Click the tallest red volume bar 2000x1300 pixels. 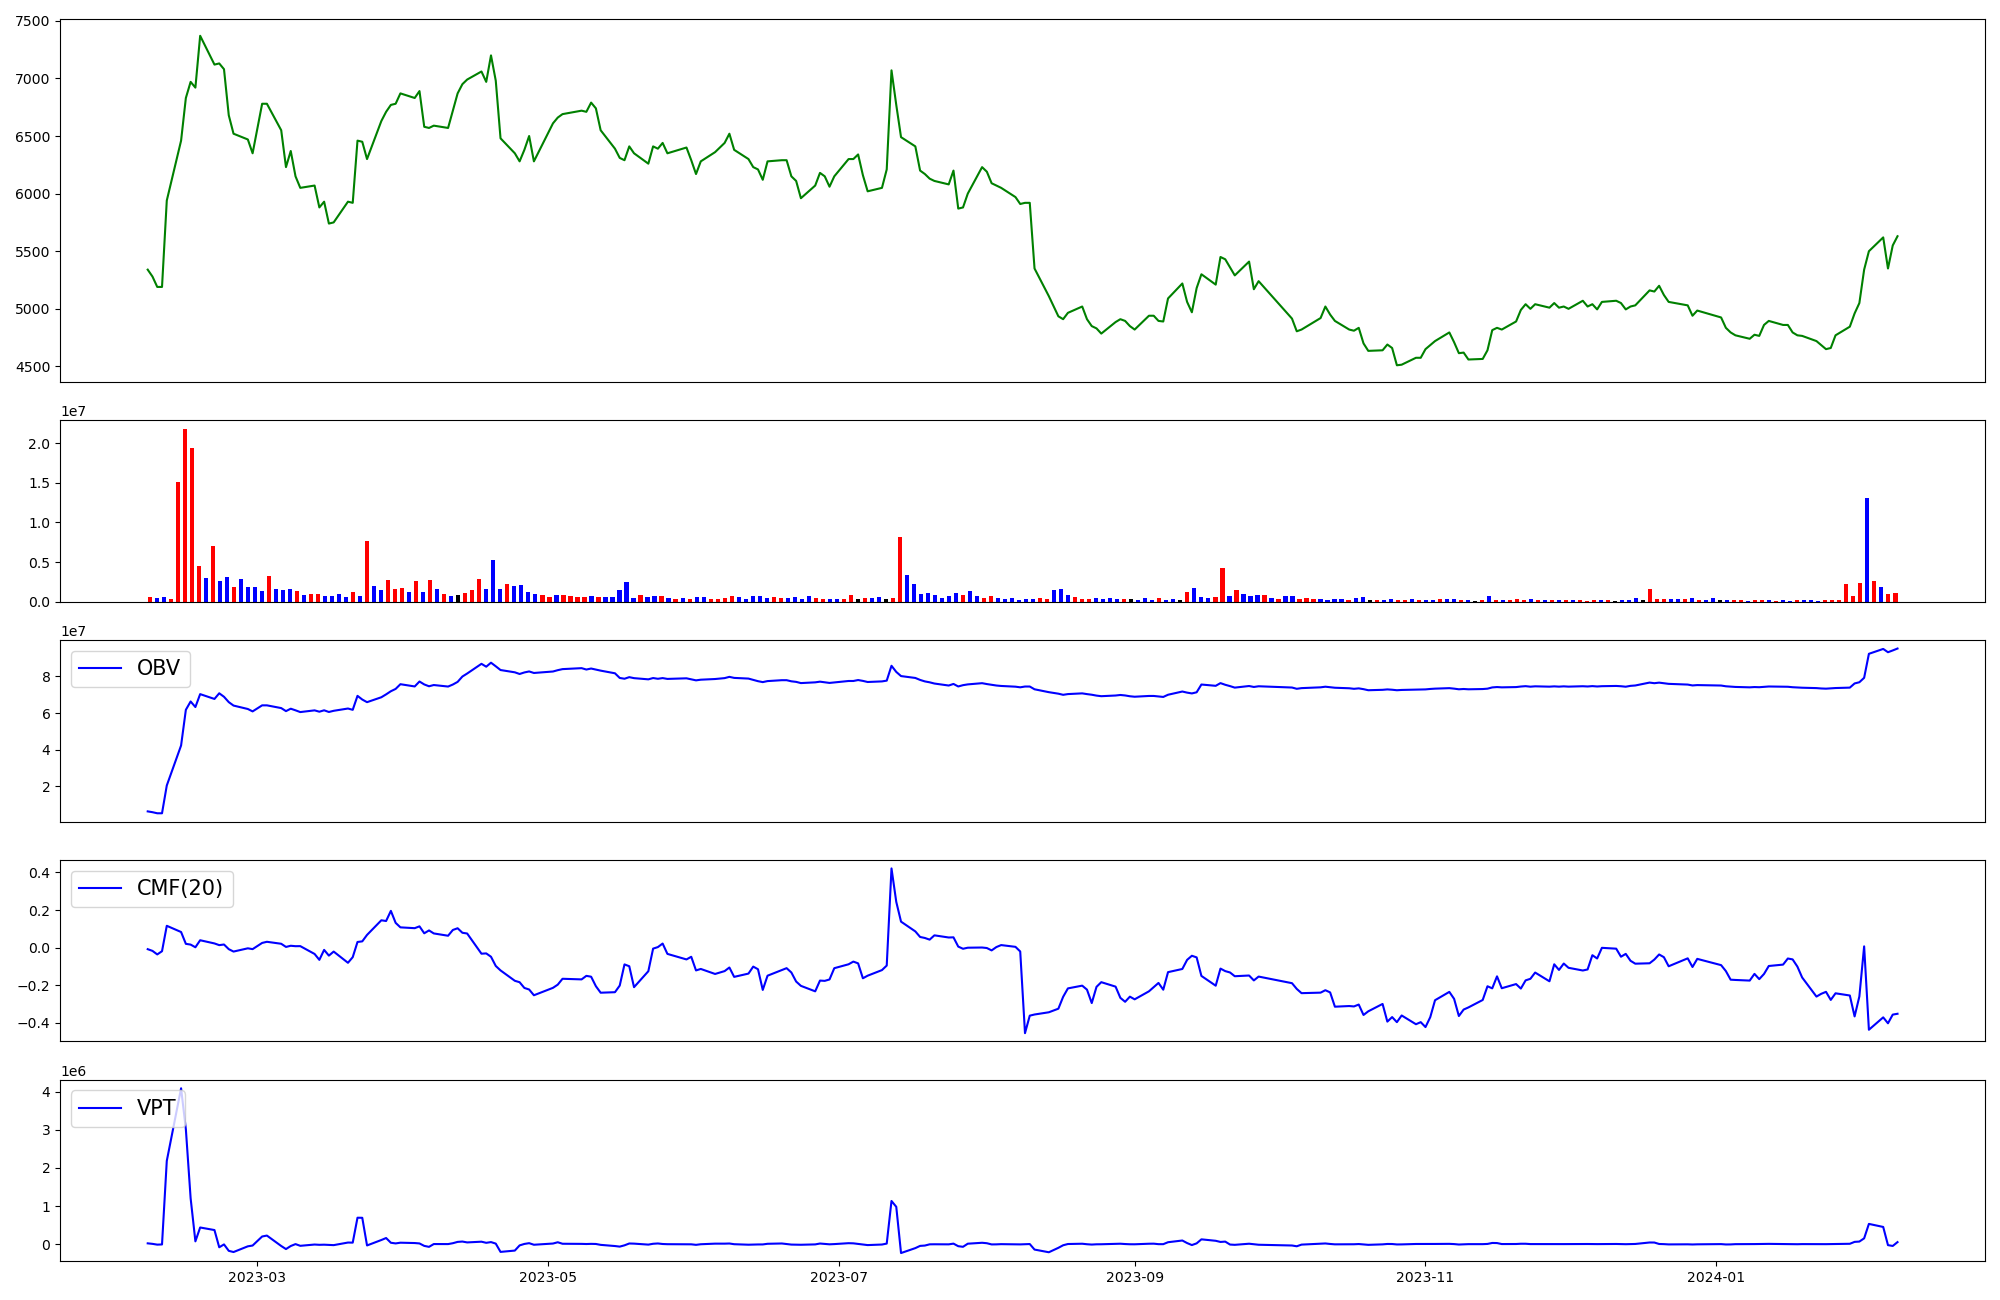pyautogui.click(x=185, y=515)
